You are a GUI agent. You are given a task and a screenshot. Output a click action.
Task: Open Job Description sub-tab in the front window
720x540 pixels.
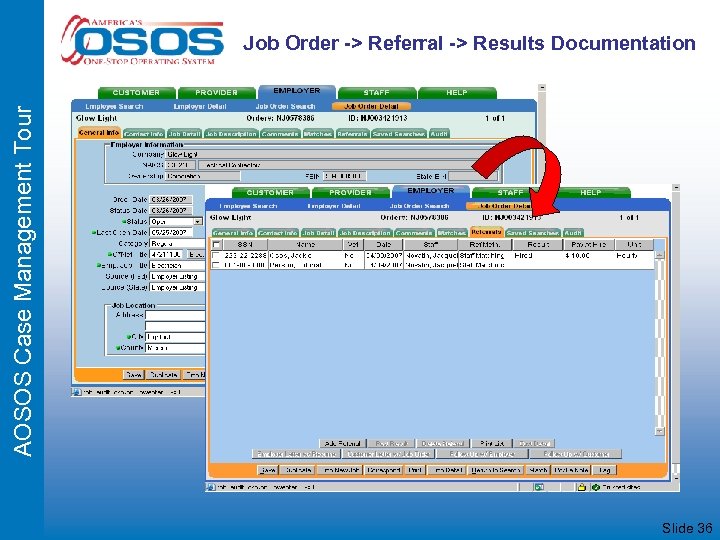365,233
